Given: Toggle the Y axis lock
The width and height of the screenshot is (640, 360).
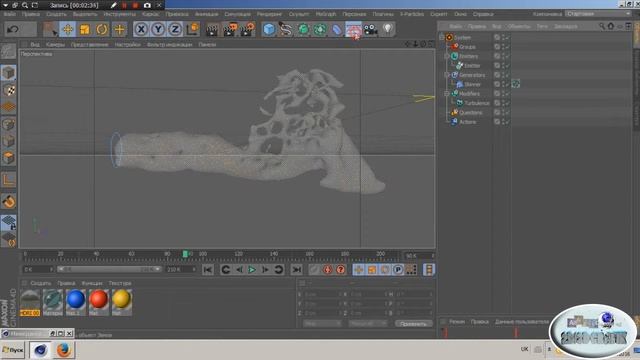Looking at the screenshot, I should tap(158, 29).
